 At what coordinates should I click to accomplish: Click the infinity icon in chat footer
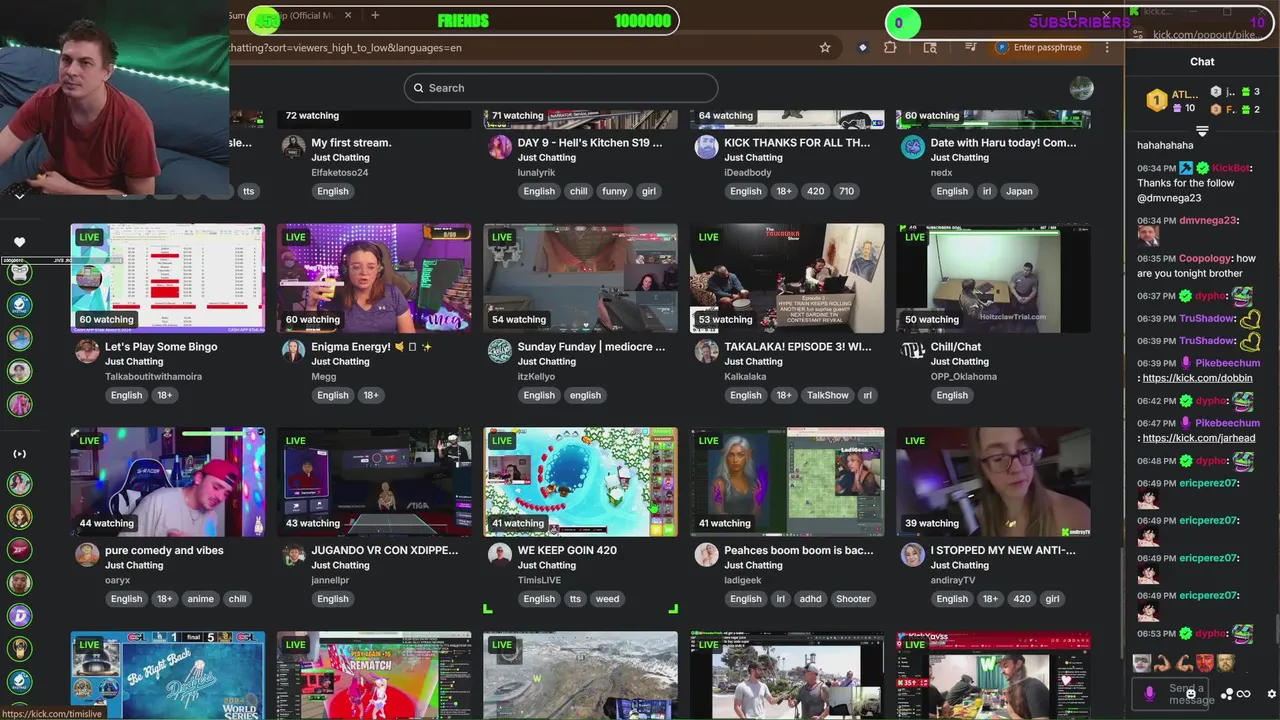1244,694
